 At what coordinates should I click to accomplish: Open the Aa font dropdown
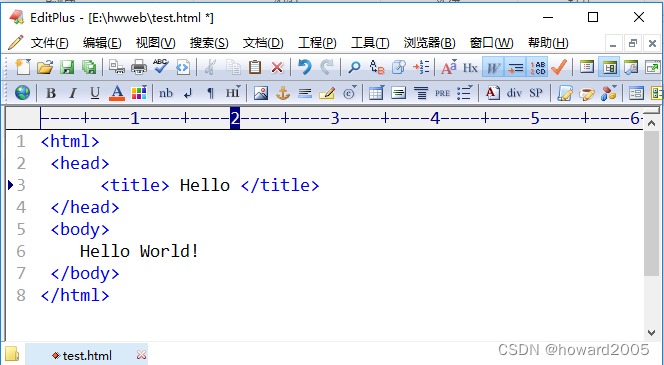click(x=448, y=67)
